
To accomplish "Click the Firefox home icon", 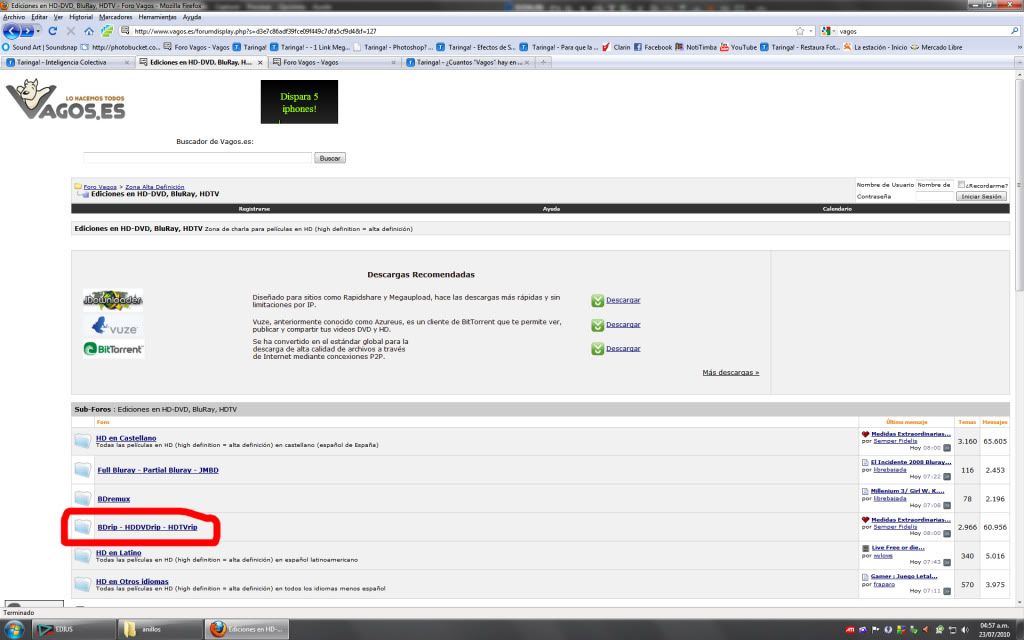I will tap(89, 31).
